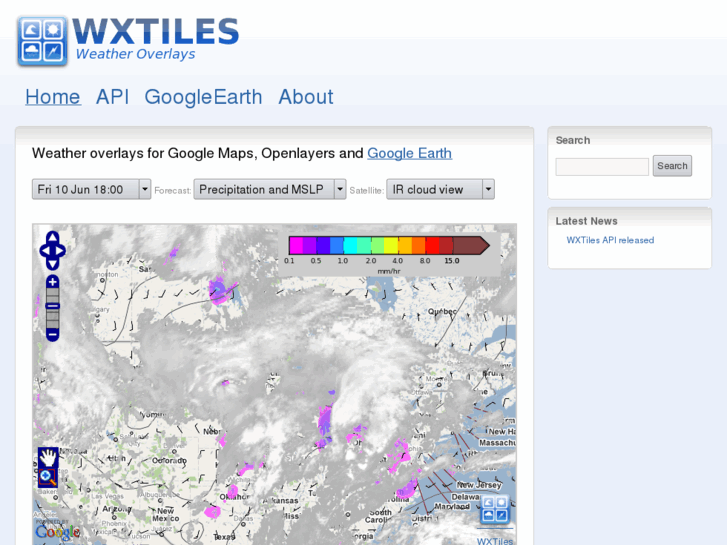Click the Search button
The width and height of the screenshot is (727, 545).
(672, 166)
